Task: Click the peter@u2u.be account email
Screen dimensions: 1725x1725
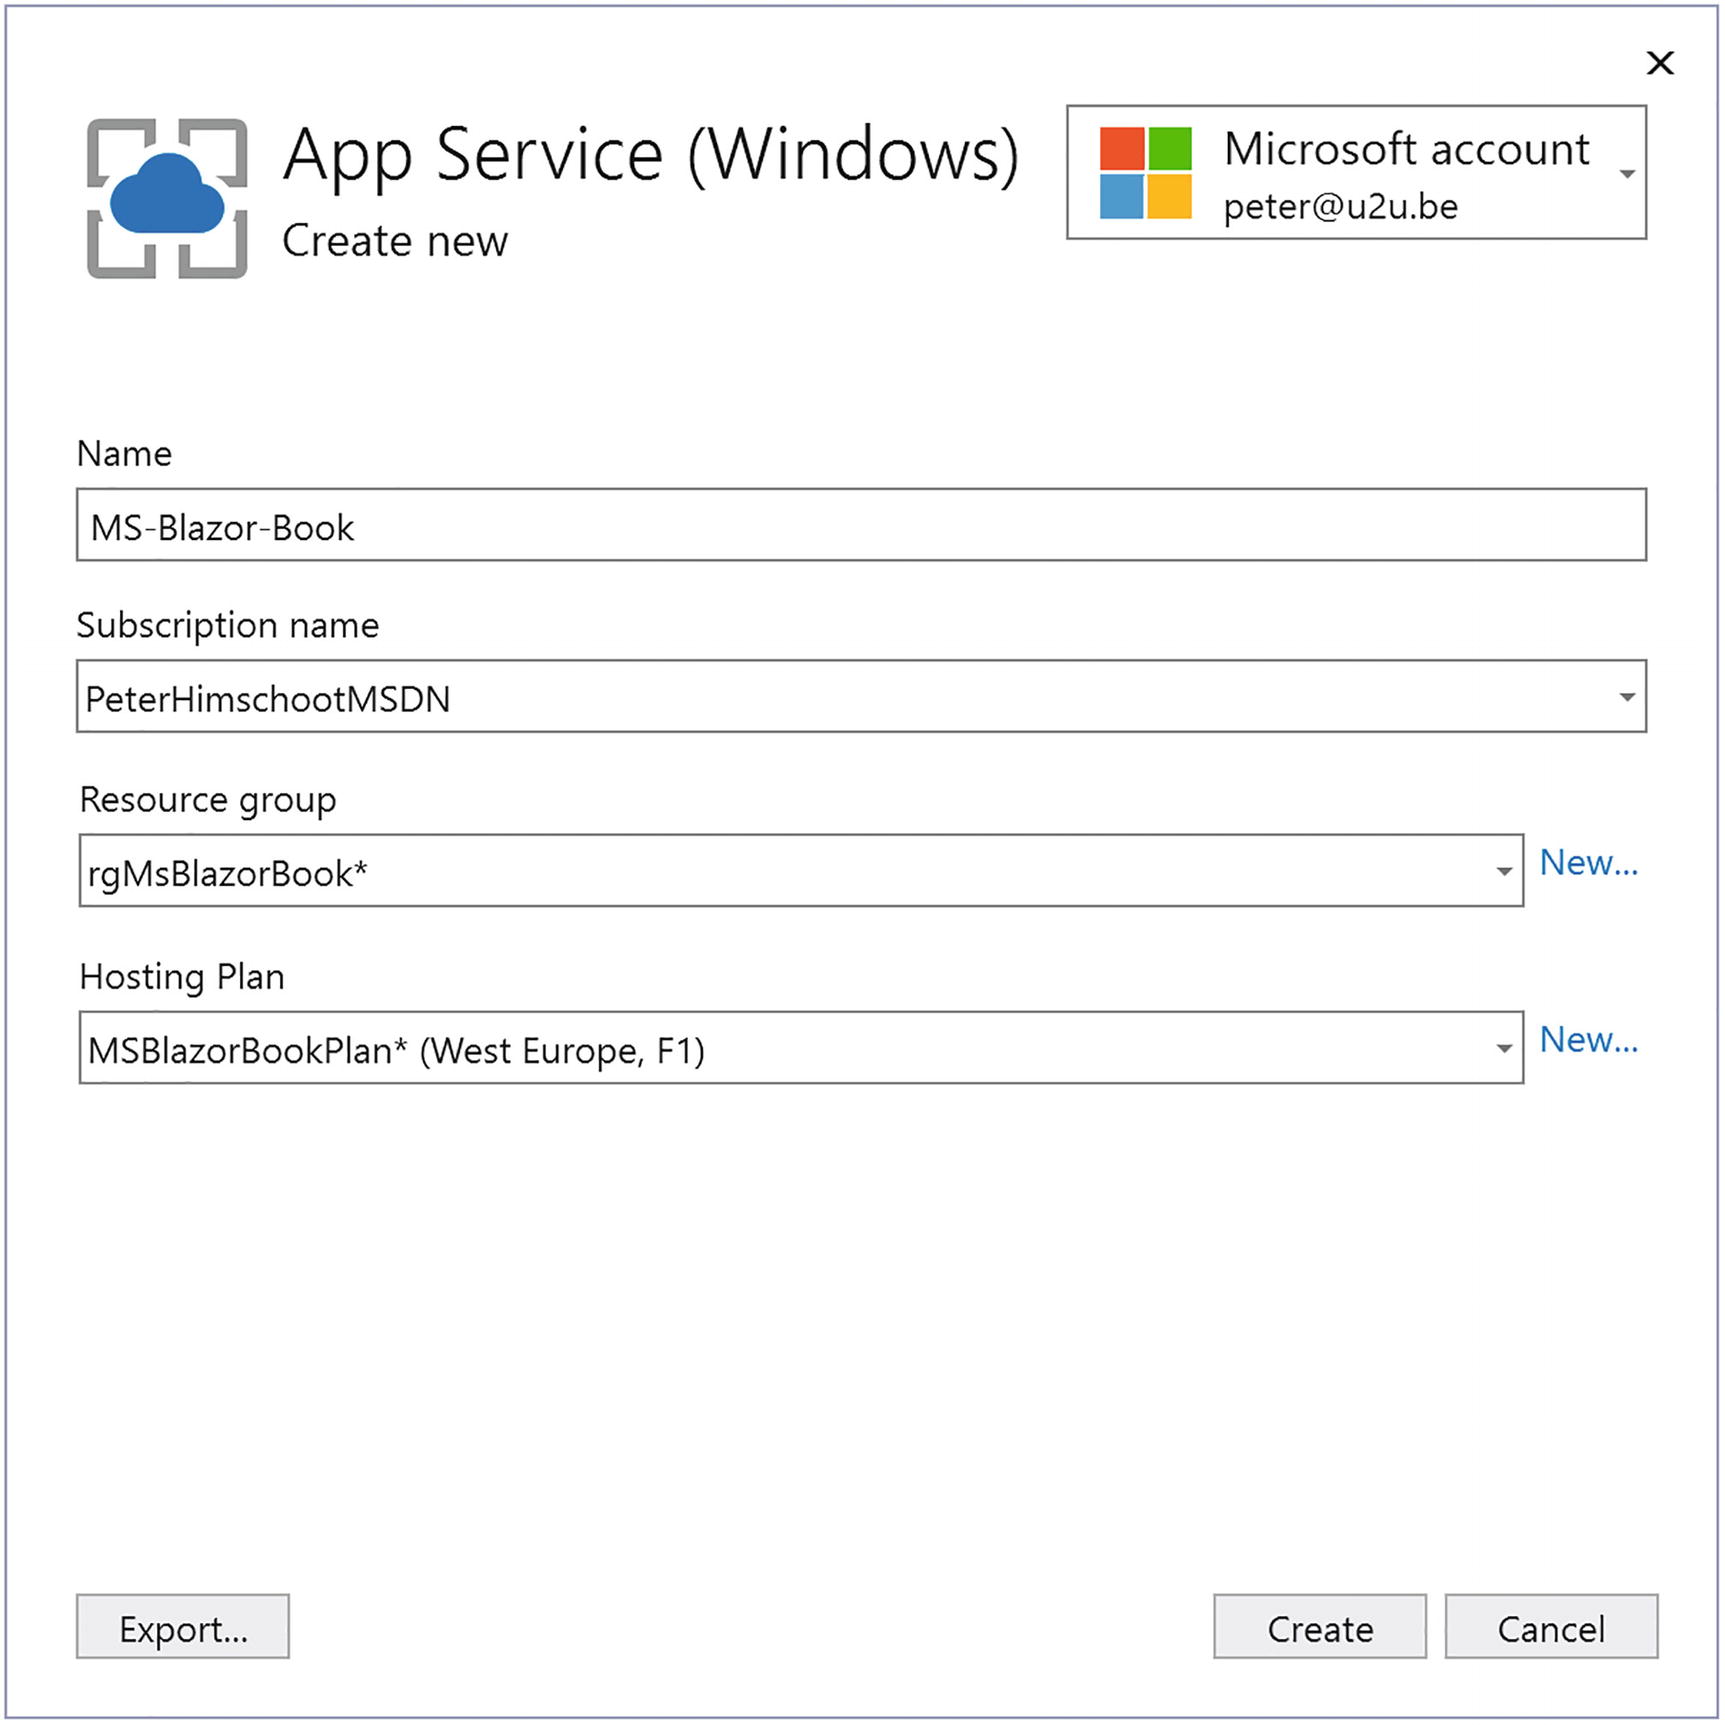Action: 1340,207
